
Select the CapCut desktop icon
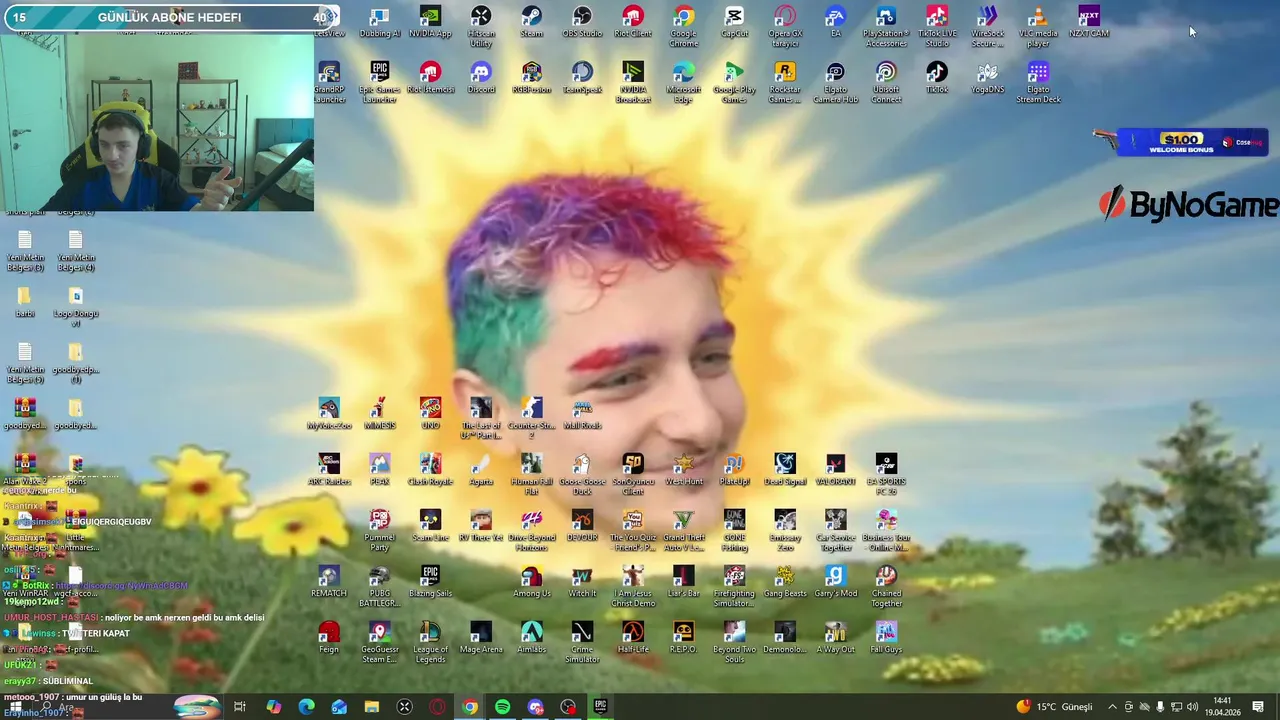[734, 22]
